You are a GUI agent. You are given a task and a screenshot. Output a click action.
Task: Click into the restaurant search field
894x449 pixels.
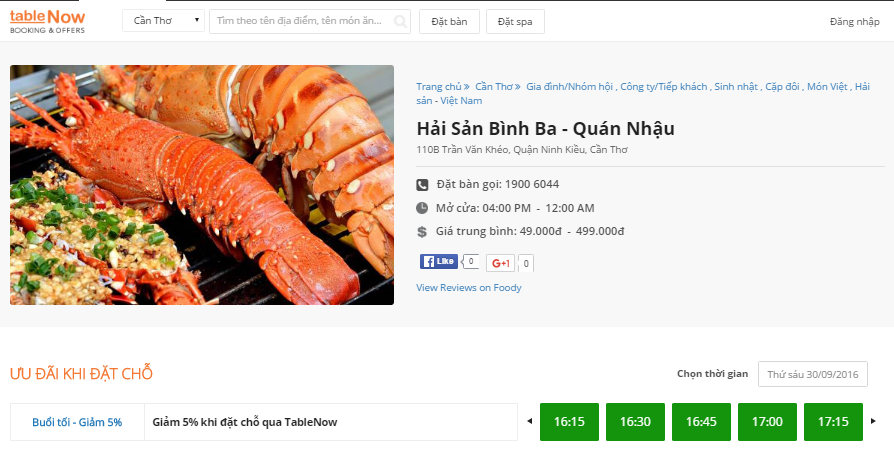pyautogui.click(x=302, y=21)
